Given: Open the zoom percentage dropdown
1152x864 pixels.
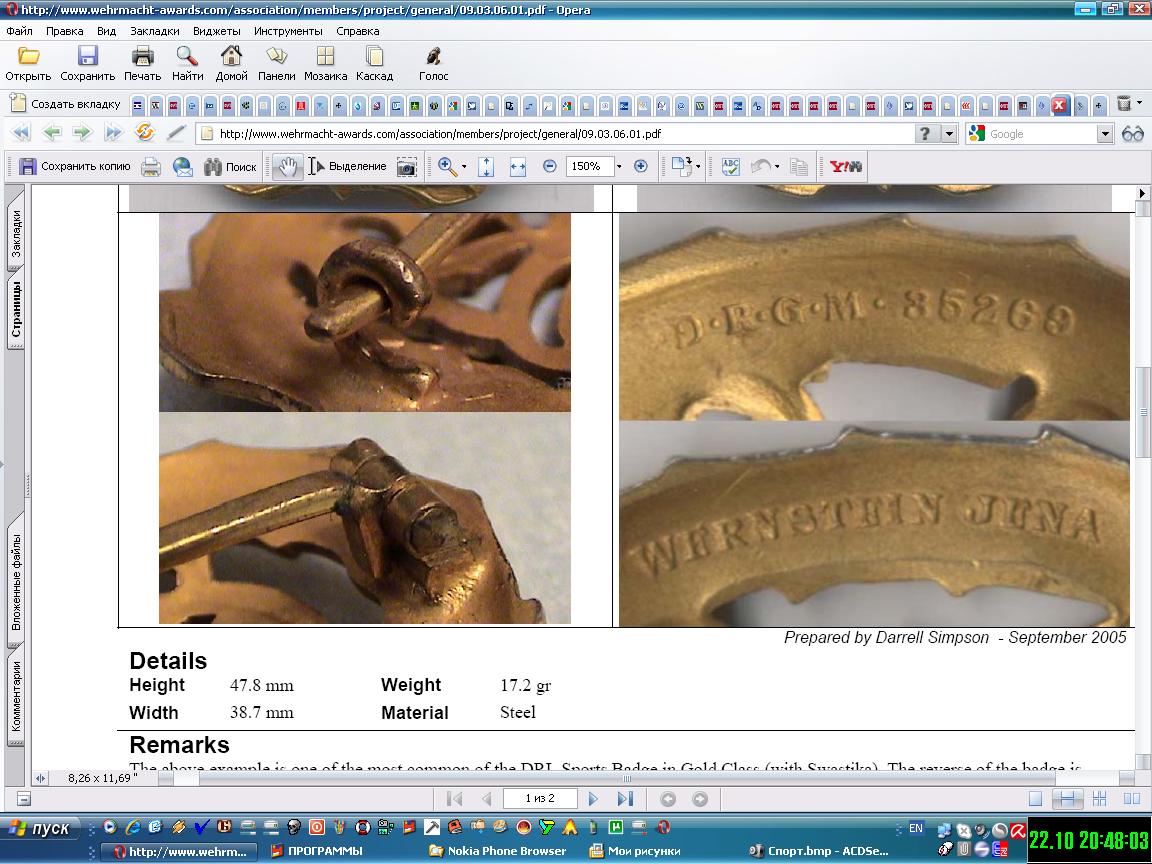Looking at the screenshot, I should click(619, 167).
